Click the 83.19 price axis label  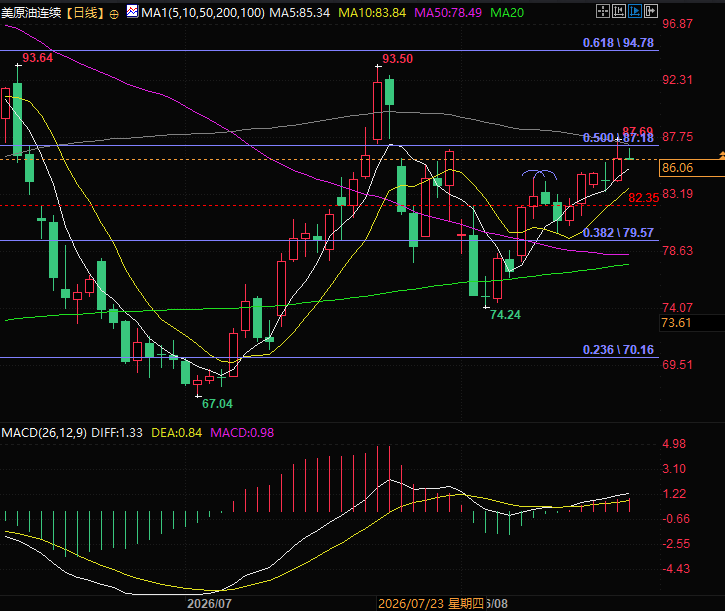(x=677, y=193)
